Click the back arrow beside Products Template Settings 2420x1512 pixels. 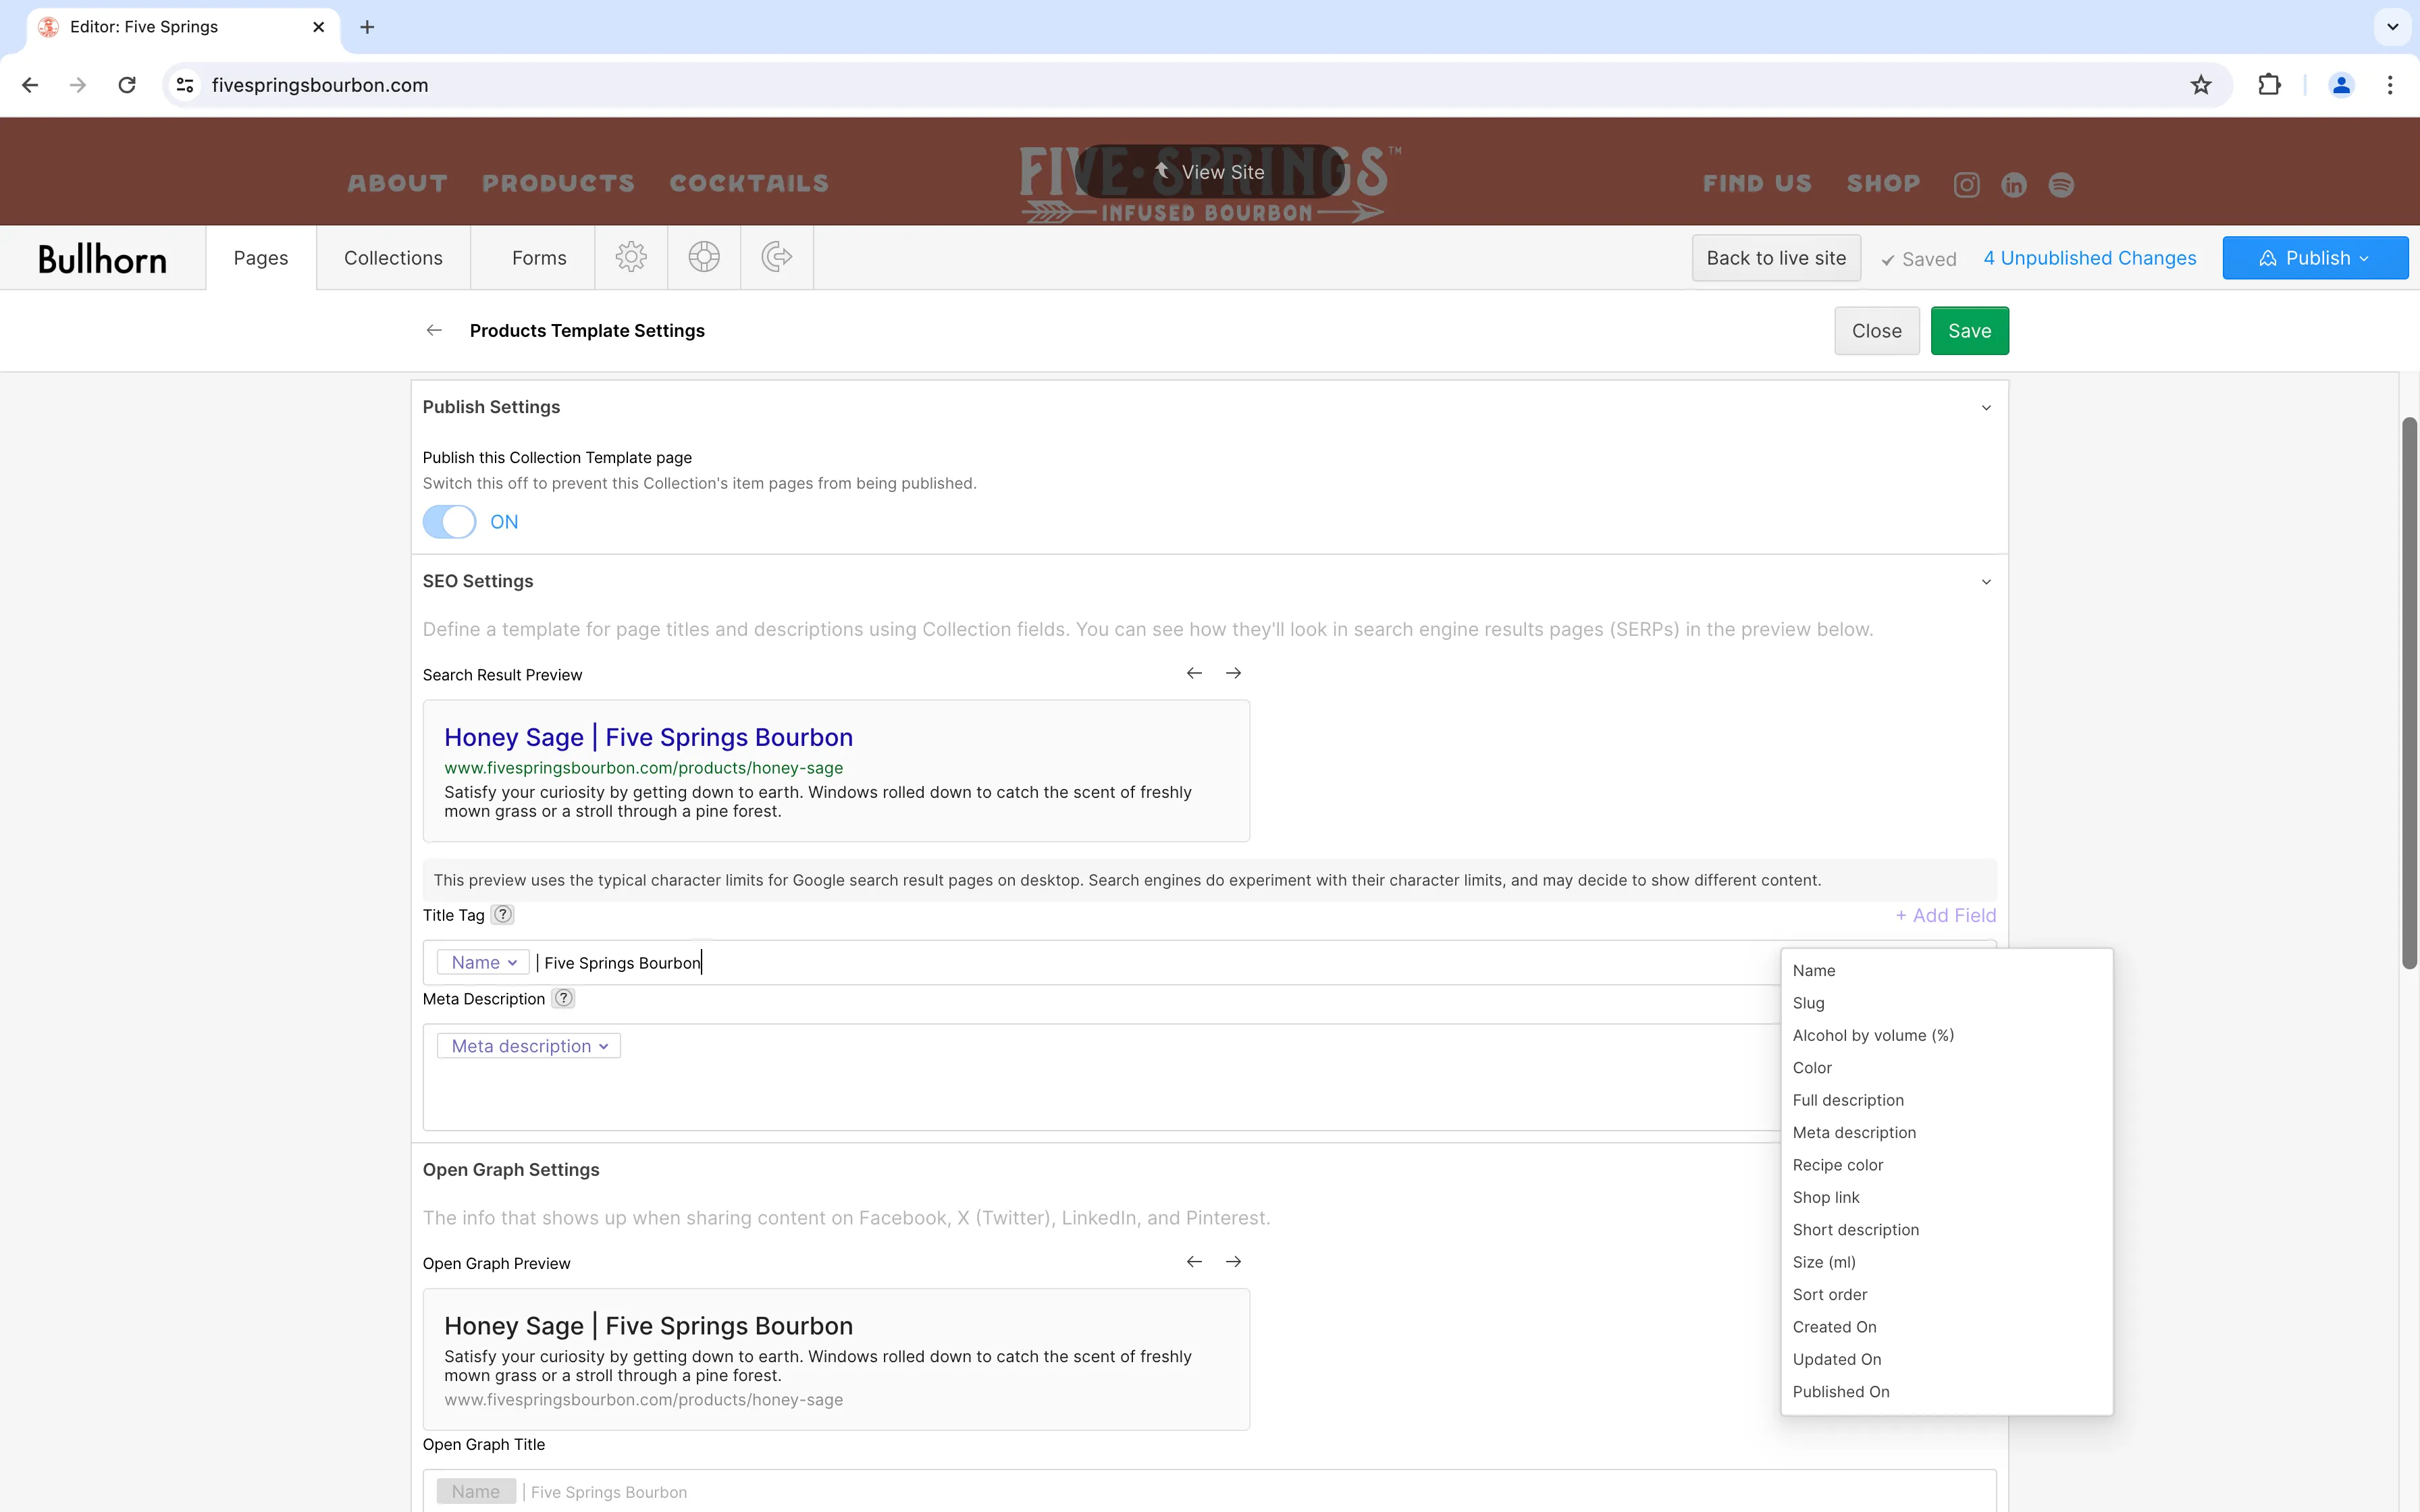coord(433,330)
